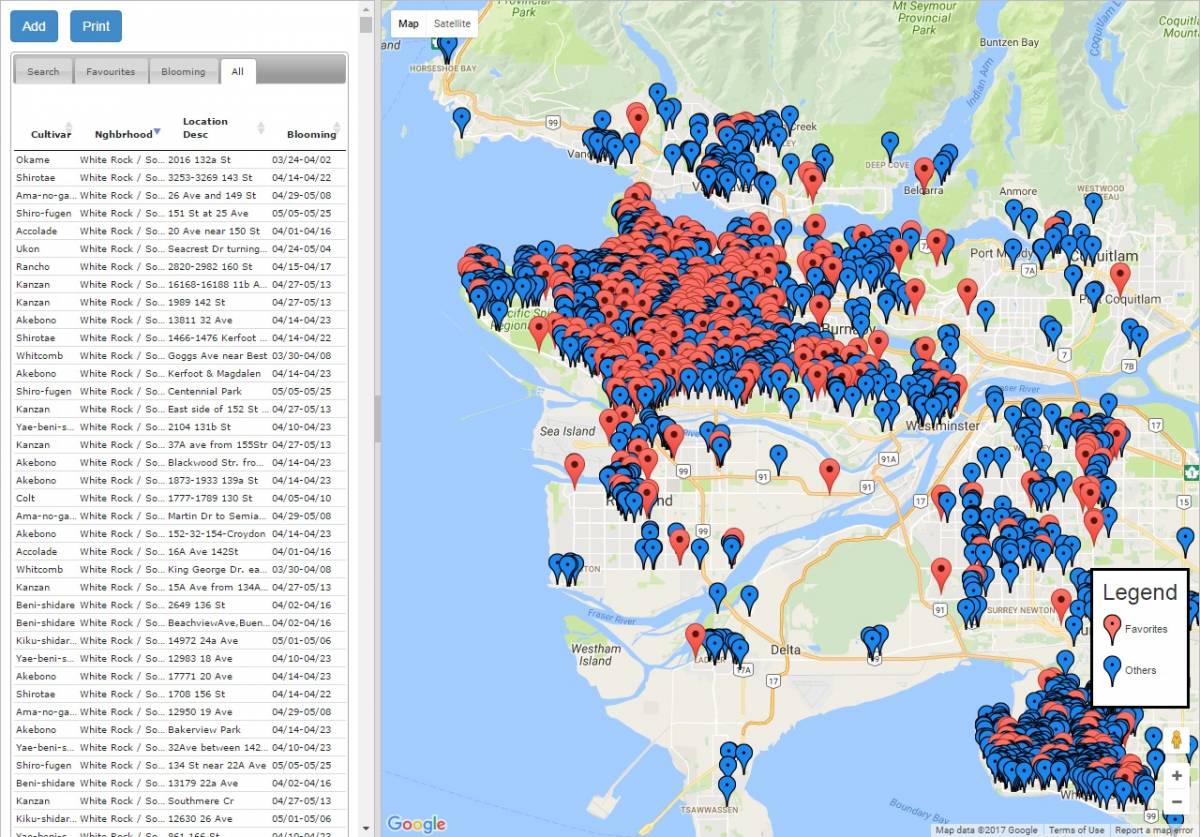Select the Kanzan row at 1989 142 St

click(x=180, y=302)
